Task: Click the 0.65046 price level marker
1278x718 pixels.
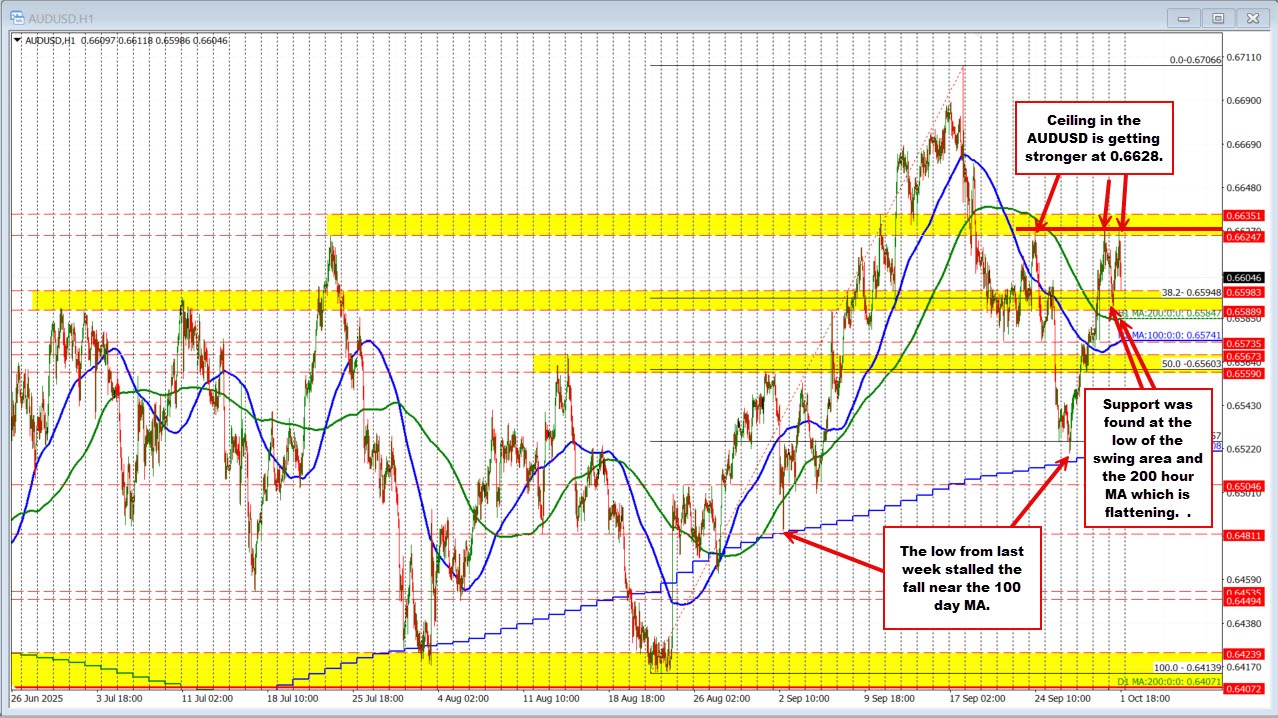Action: coord(1243,485)
